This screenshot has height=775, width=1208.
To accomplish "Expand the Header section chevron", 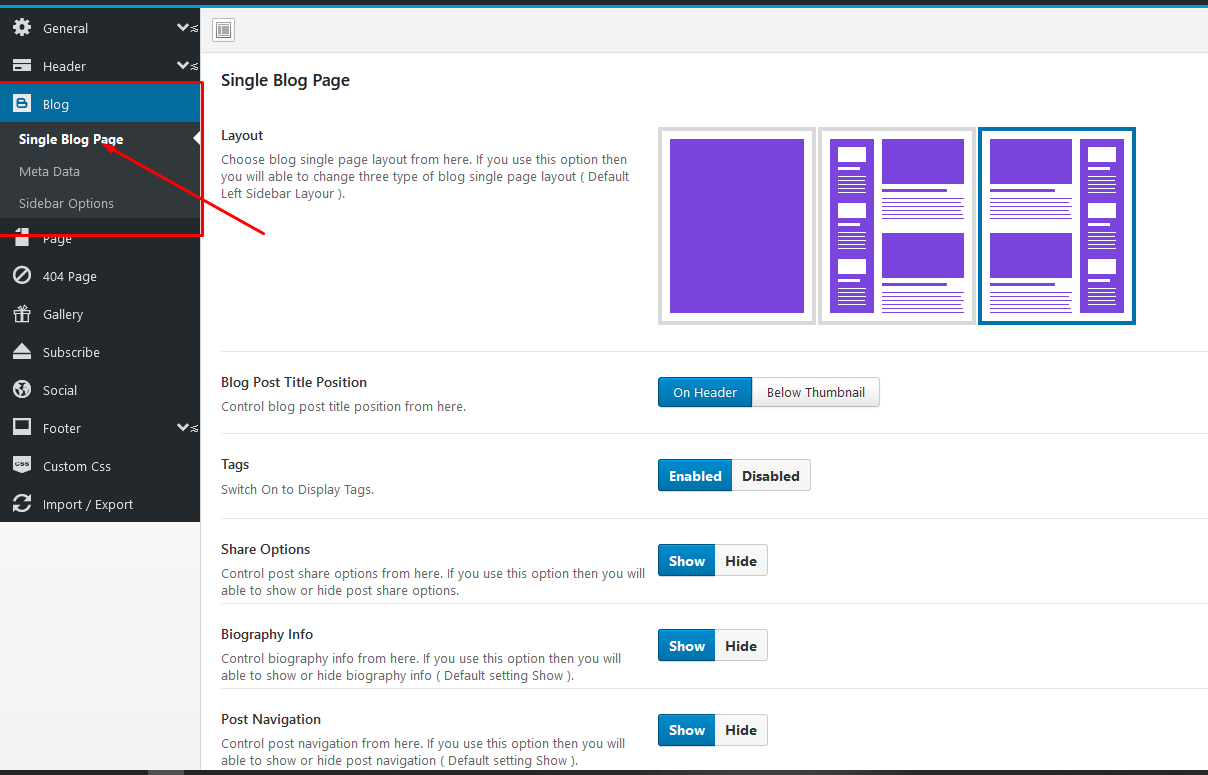I will point(184,66).
